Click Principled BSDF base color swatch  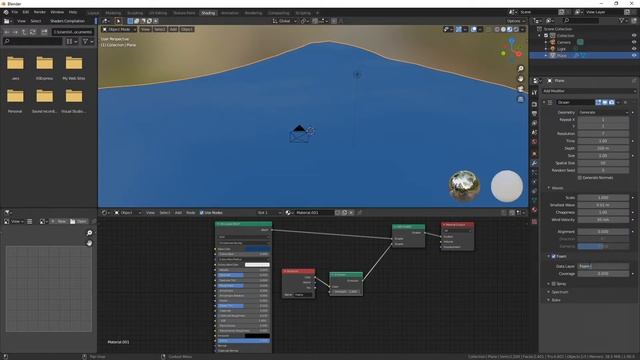pos(257,249)
